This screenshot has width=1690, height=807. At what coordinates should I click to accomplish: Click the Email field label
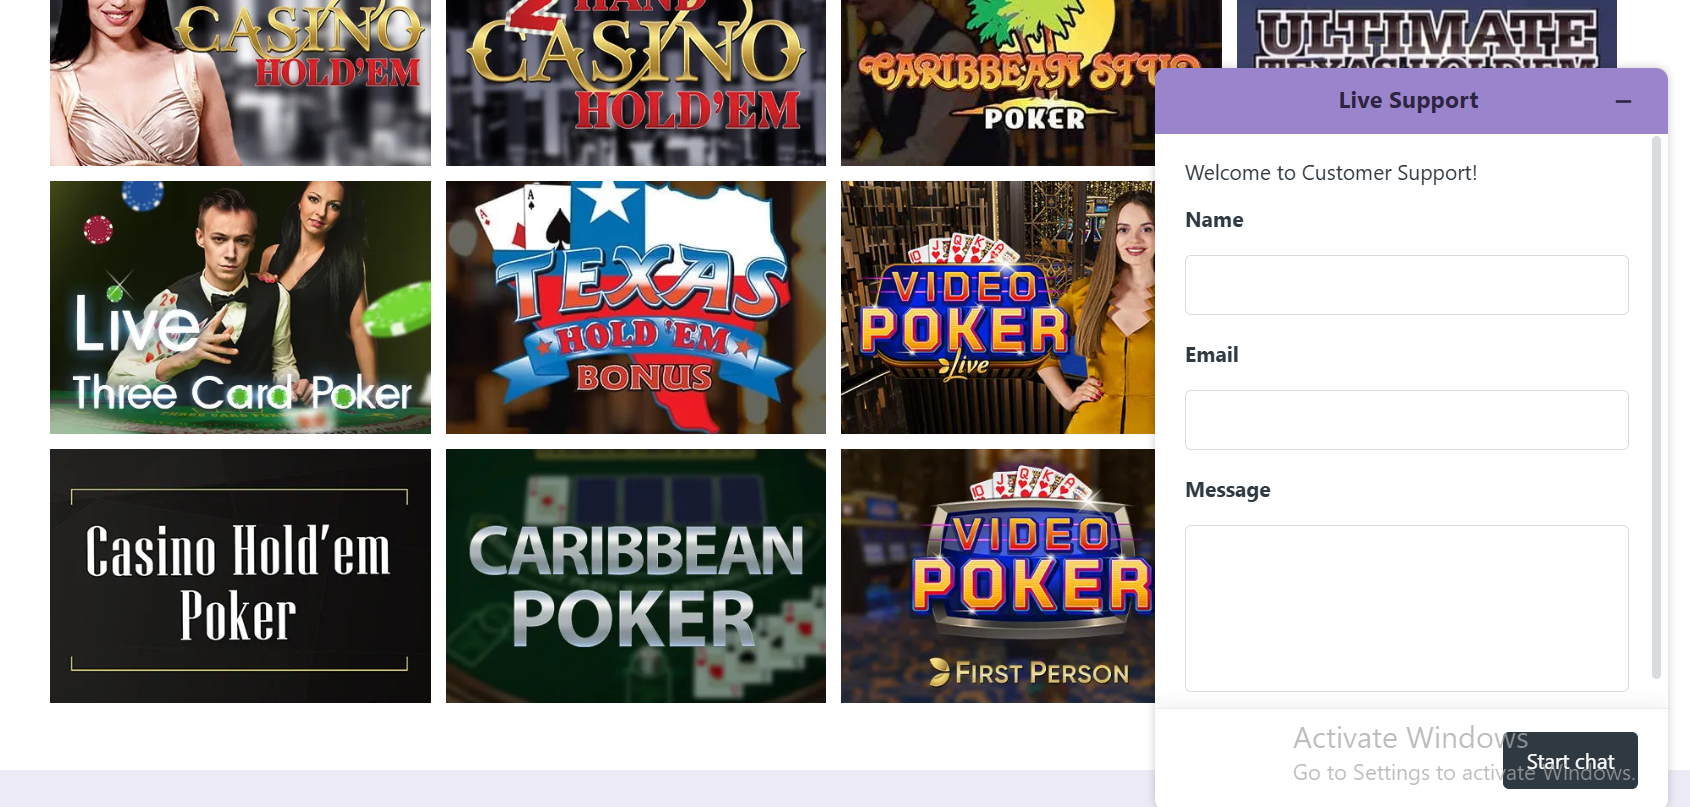(1212, 355)
